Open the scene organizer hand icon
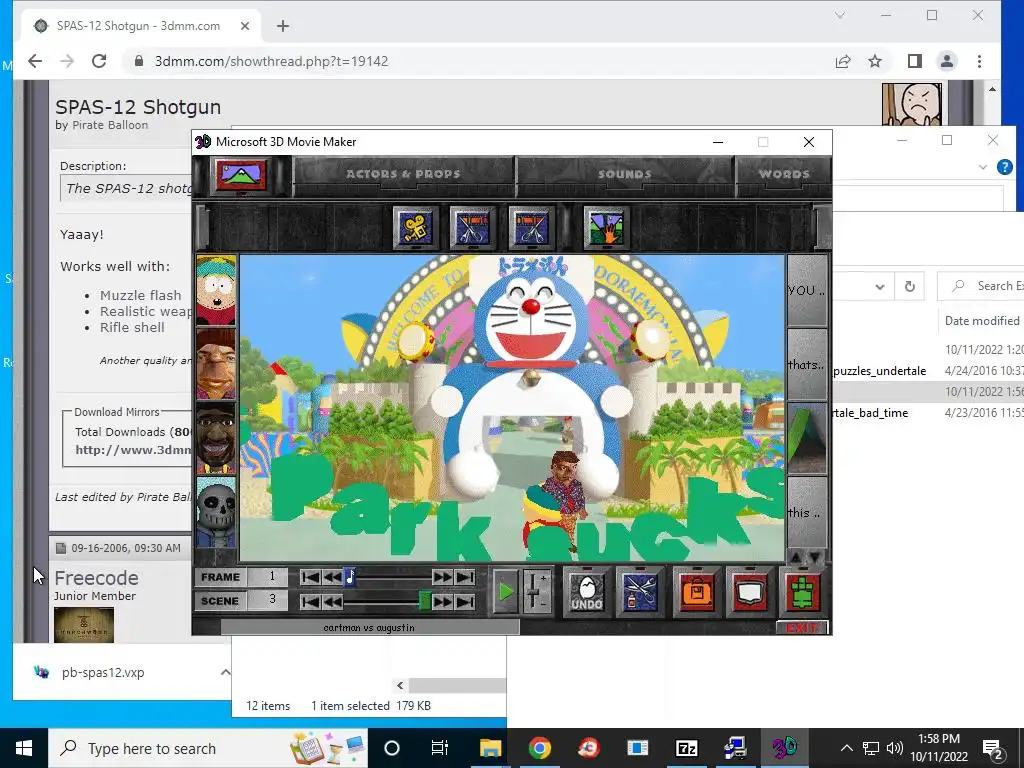 (606, 228)
